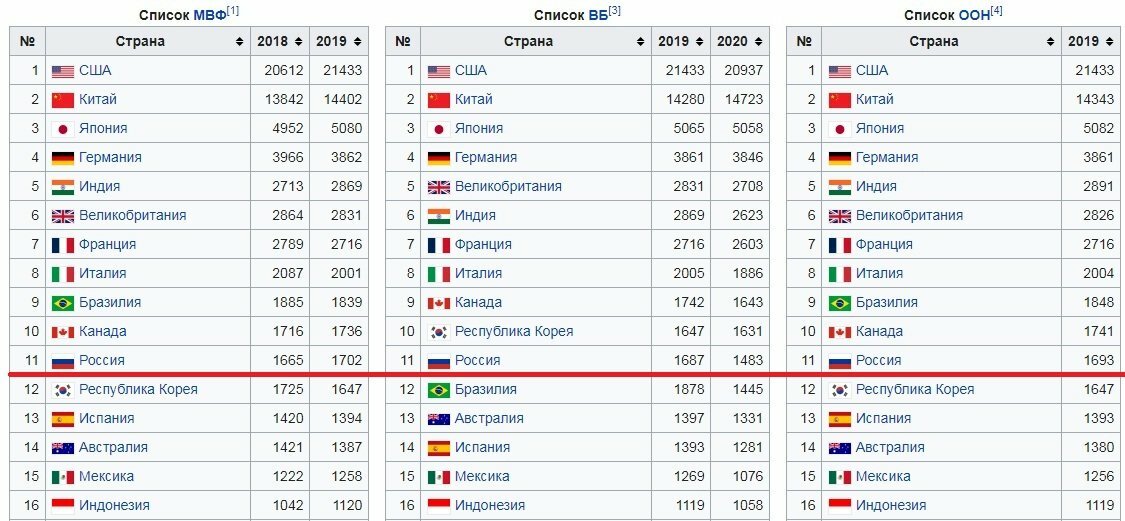Click the USA flag in the ООН table
Viewport: 1125px width, 521px height.
click(840, 71)
